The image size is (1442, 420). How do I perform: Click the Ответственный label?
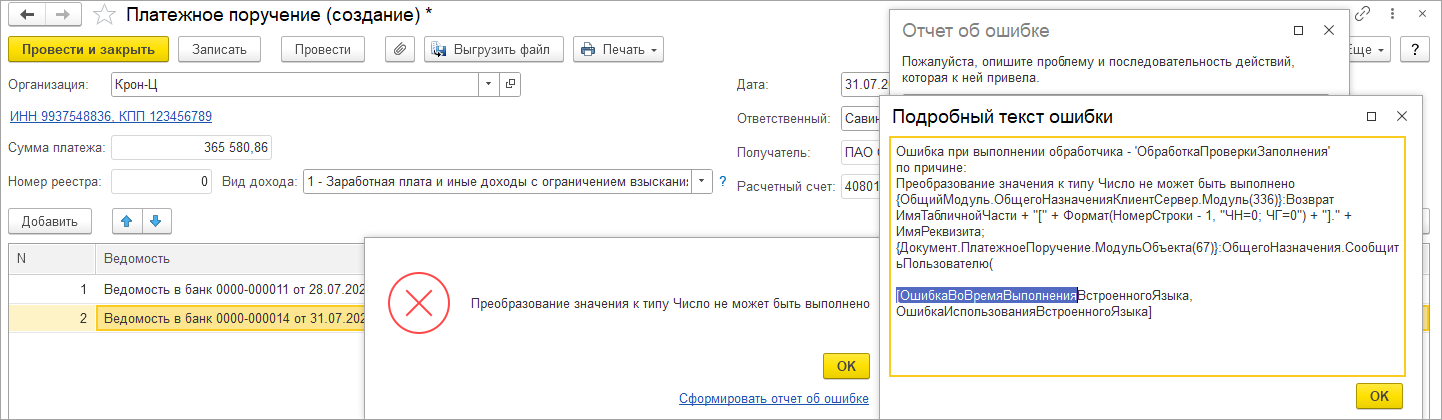pyautogui.click(x=783, y=119)
